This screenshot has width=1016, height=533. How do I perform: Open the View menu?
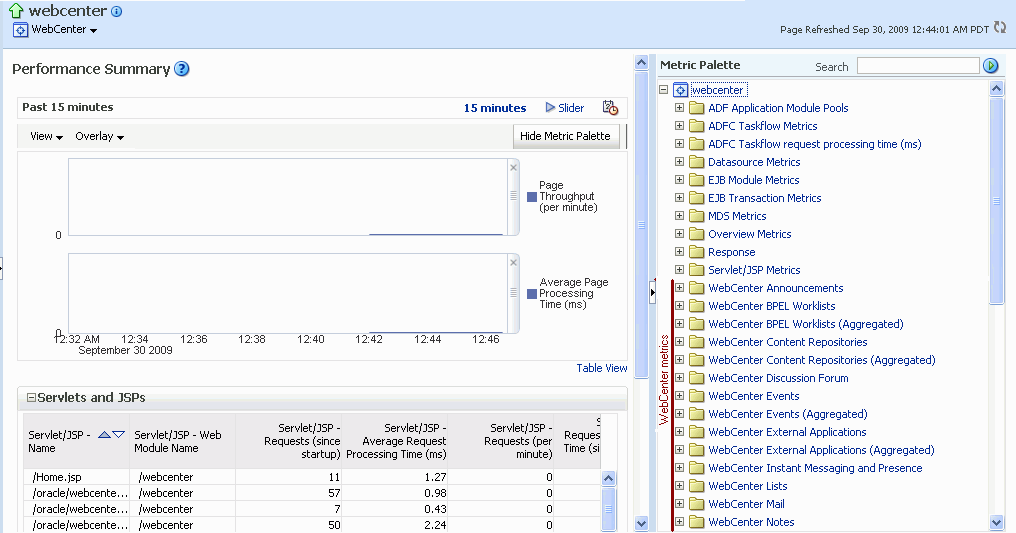(x=46, y=137)
